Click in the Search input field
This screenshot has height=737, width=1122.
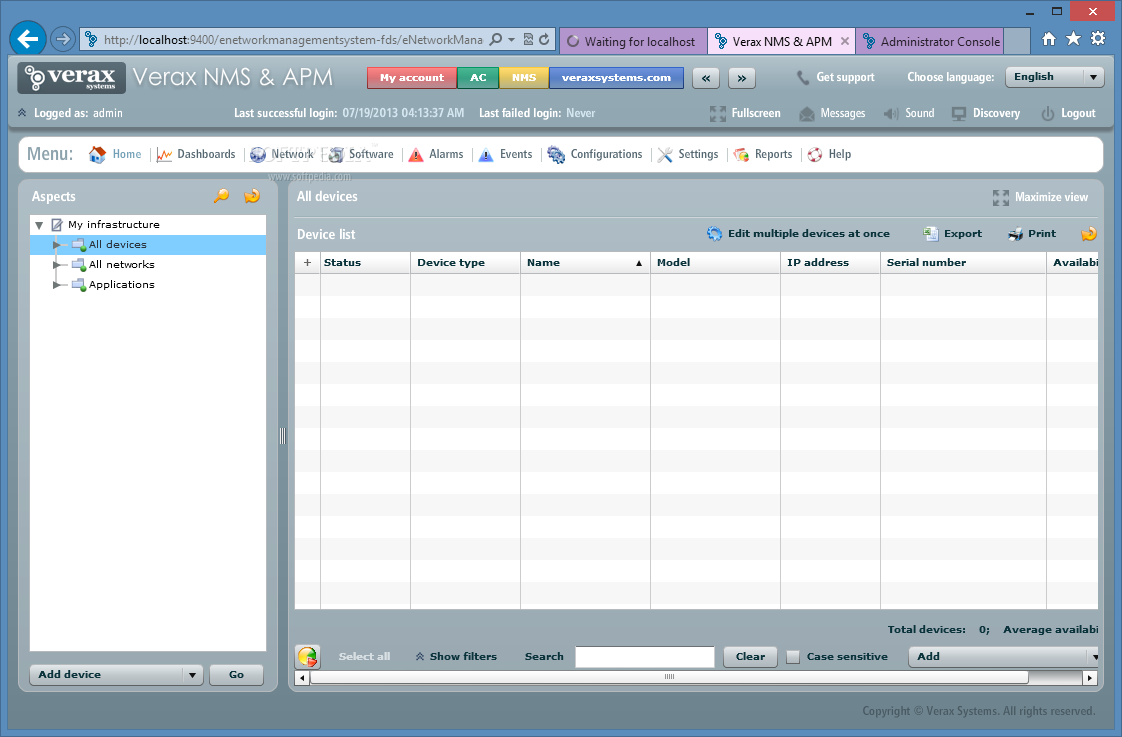coord(645,656)
